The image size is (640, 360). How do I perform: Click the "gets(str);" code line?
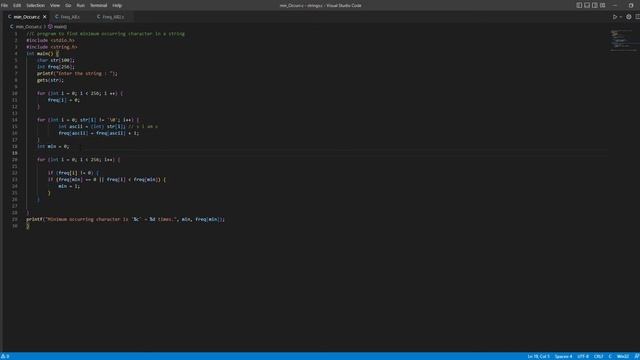(50, 80)
